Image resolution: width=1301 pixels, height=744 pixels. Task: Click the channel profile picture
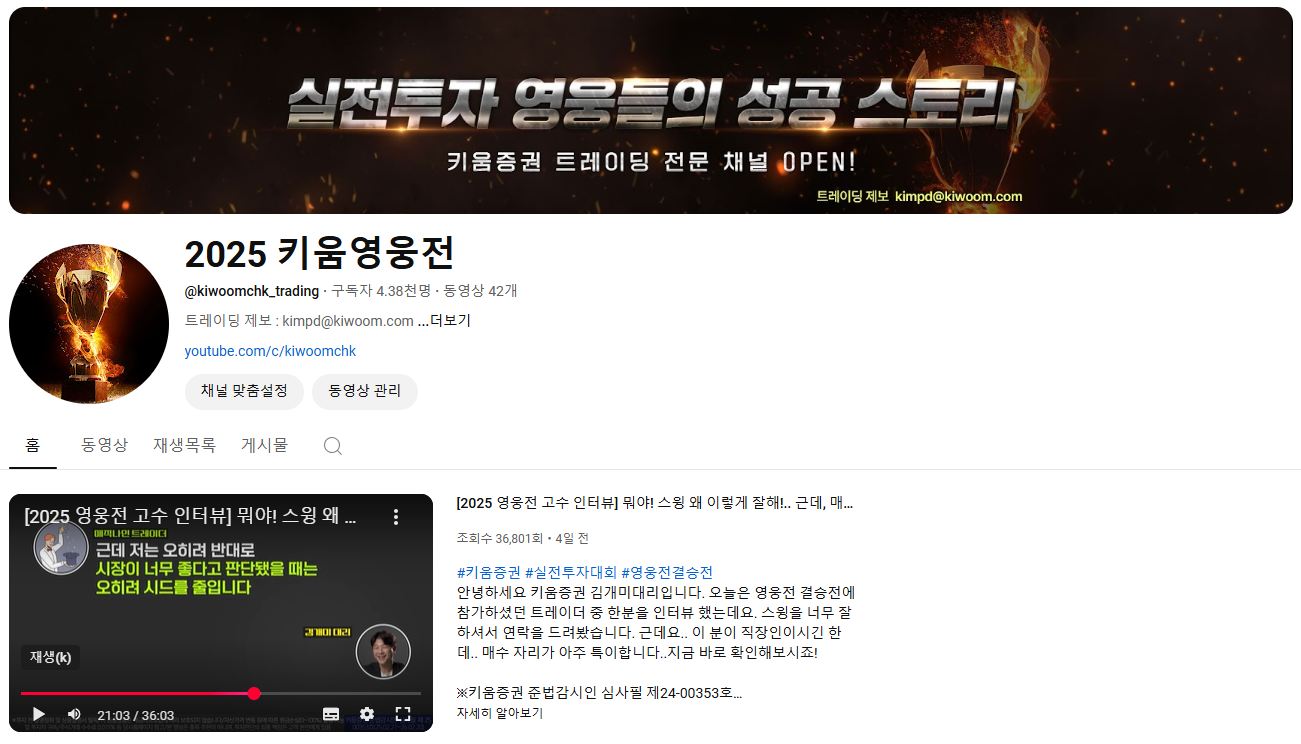coord(88,322)
